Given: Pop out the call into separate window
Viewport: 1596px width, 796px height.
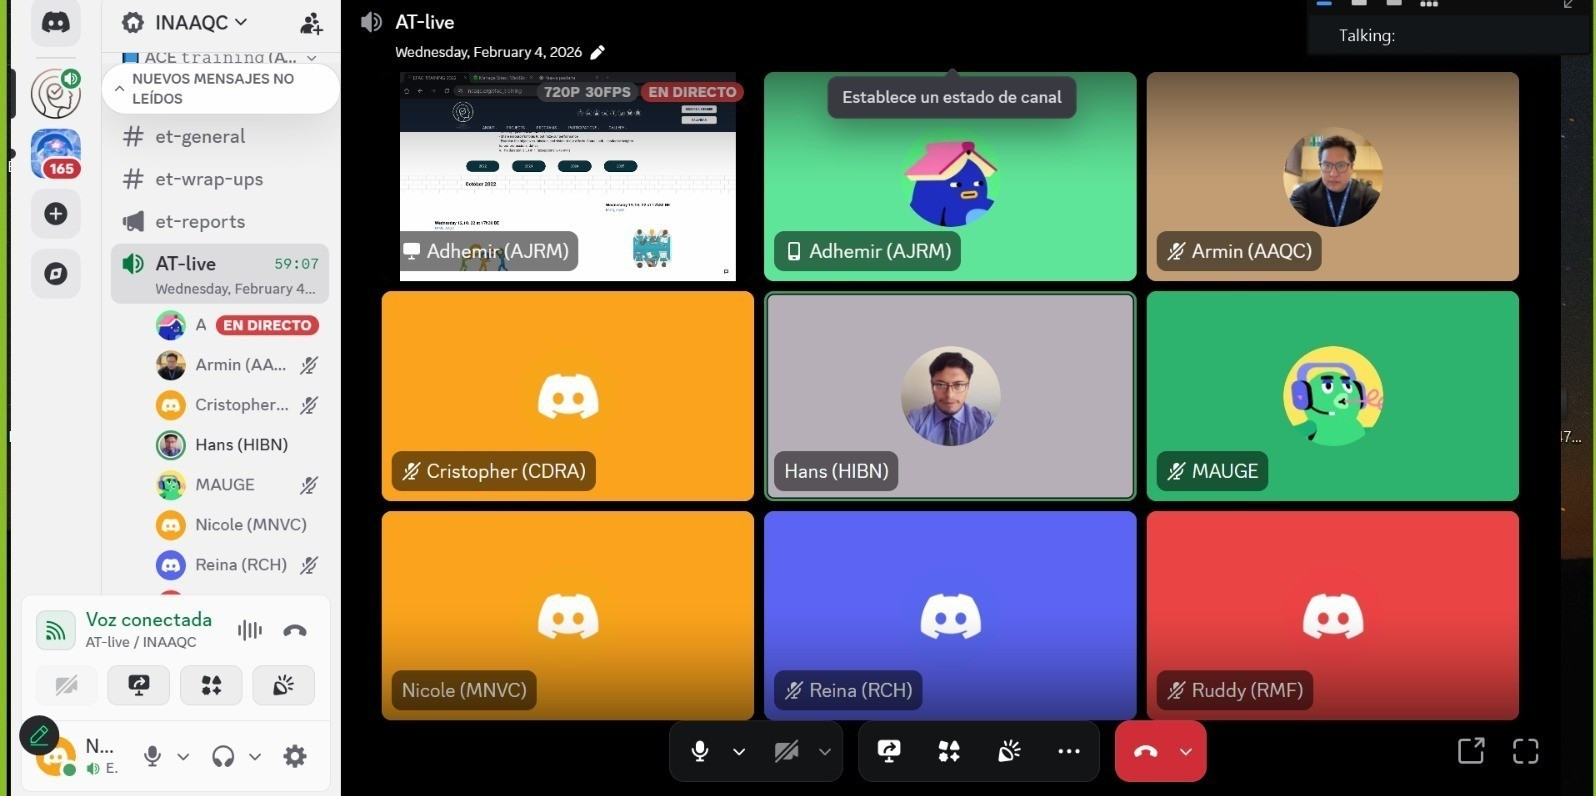Looking at the screenshot, I should (x=1471, y=751).
